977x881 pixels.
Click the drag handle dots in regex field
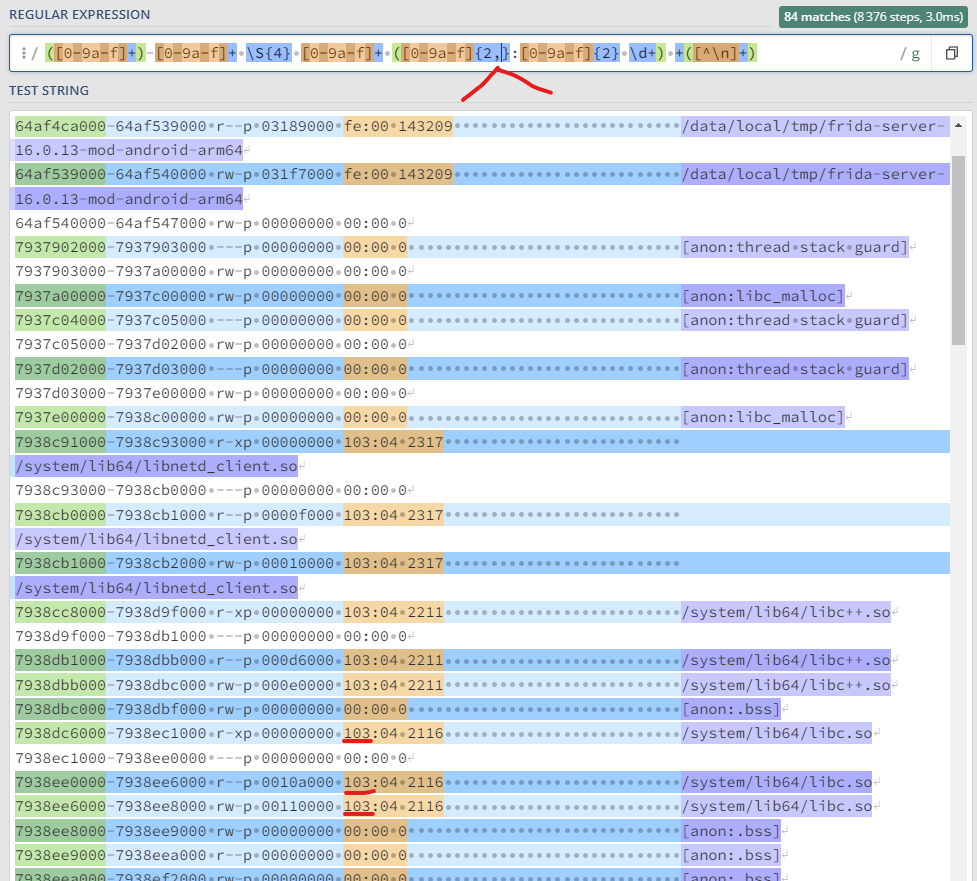(x=22, y=51)
